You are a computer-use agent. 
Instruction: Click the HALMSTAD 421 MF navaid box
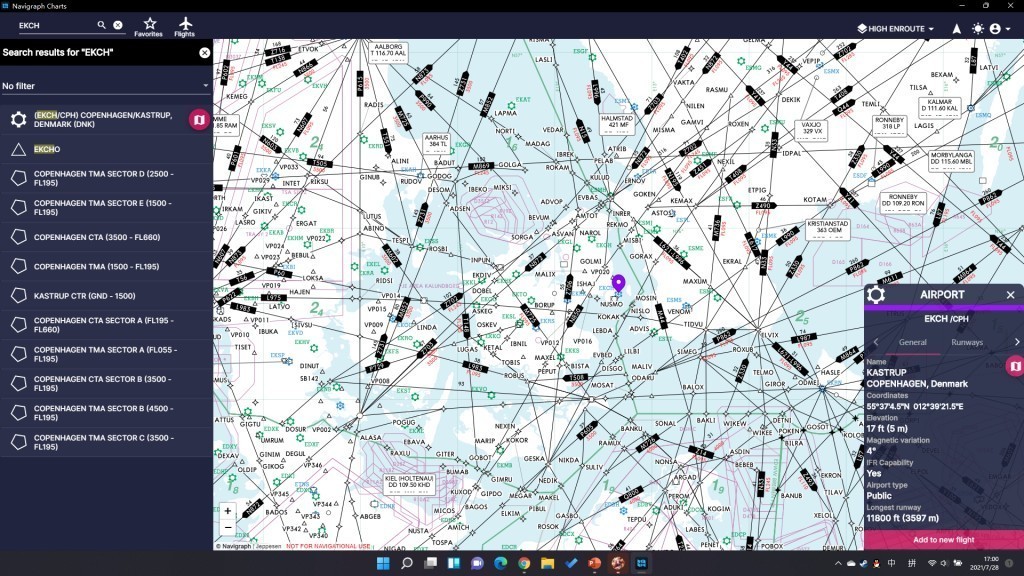616,125
